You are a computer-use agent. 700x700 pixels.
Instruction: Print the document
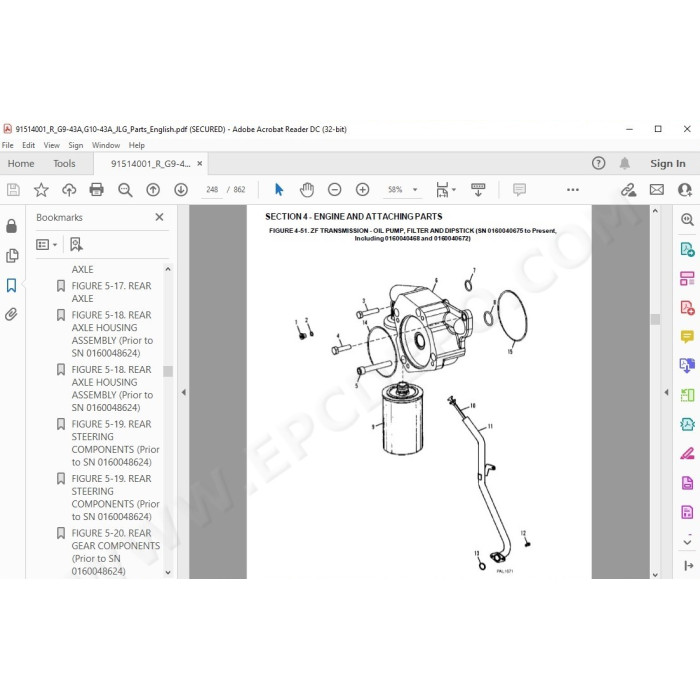pyautogui.click(x=96, y=190)
